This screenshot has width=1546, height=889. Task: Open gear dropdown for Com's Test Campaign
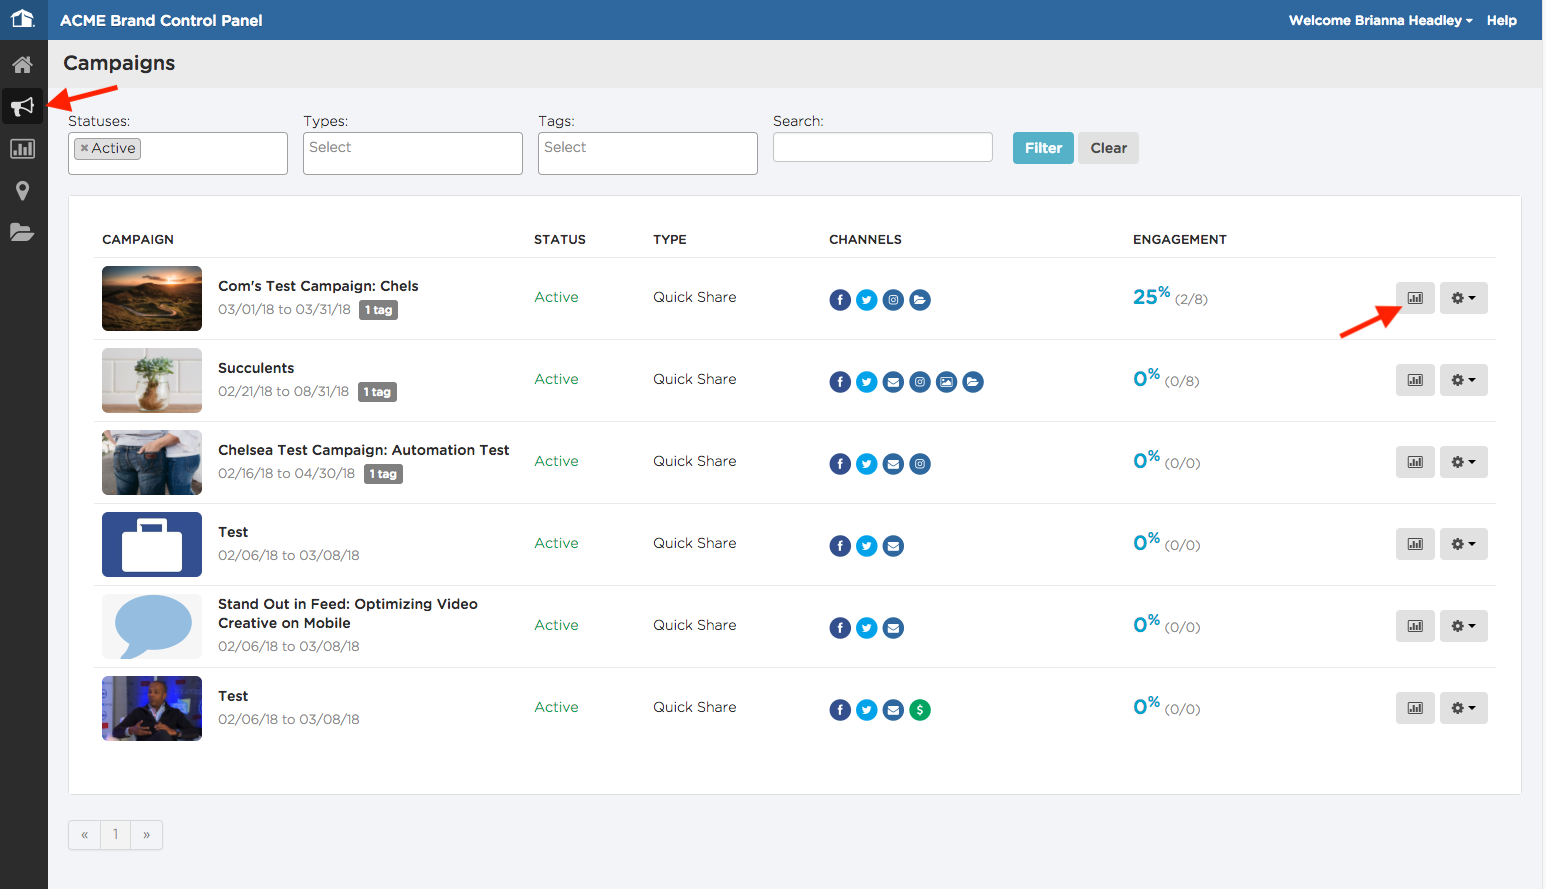1464,298
